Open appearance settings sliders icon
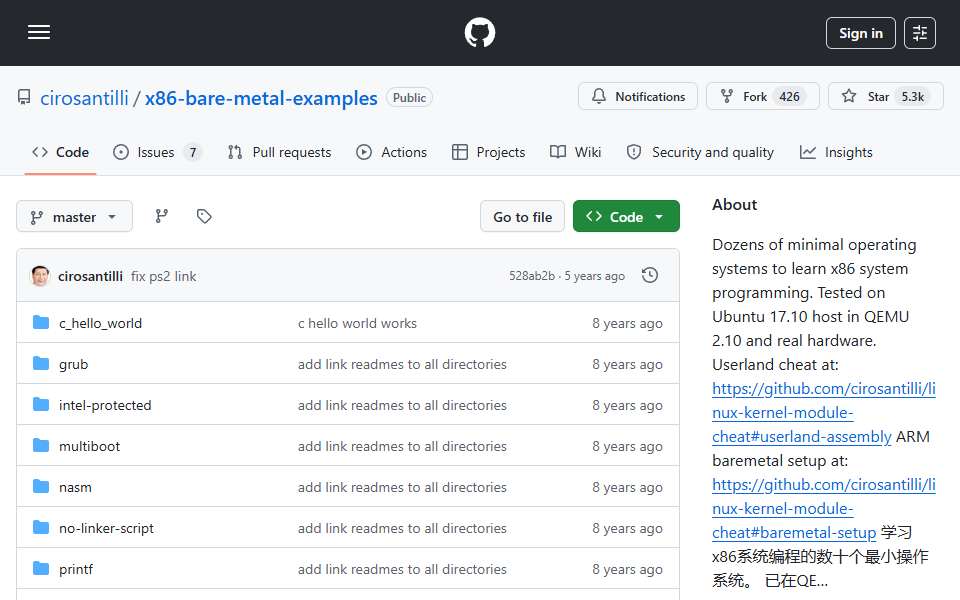Viewport: 960px width, 600px height. [920, 33]
